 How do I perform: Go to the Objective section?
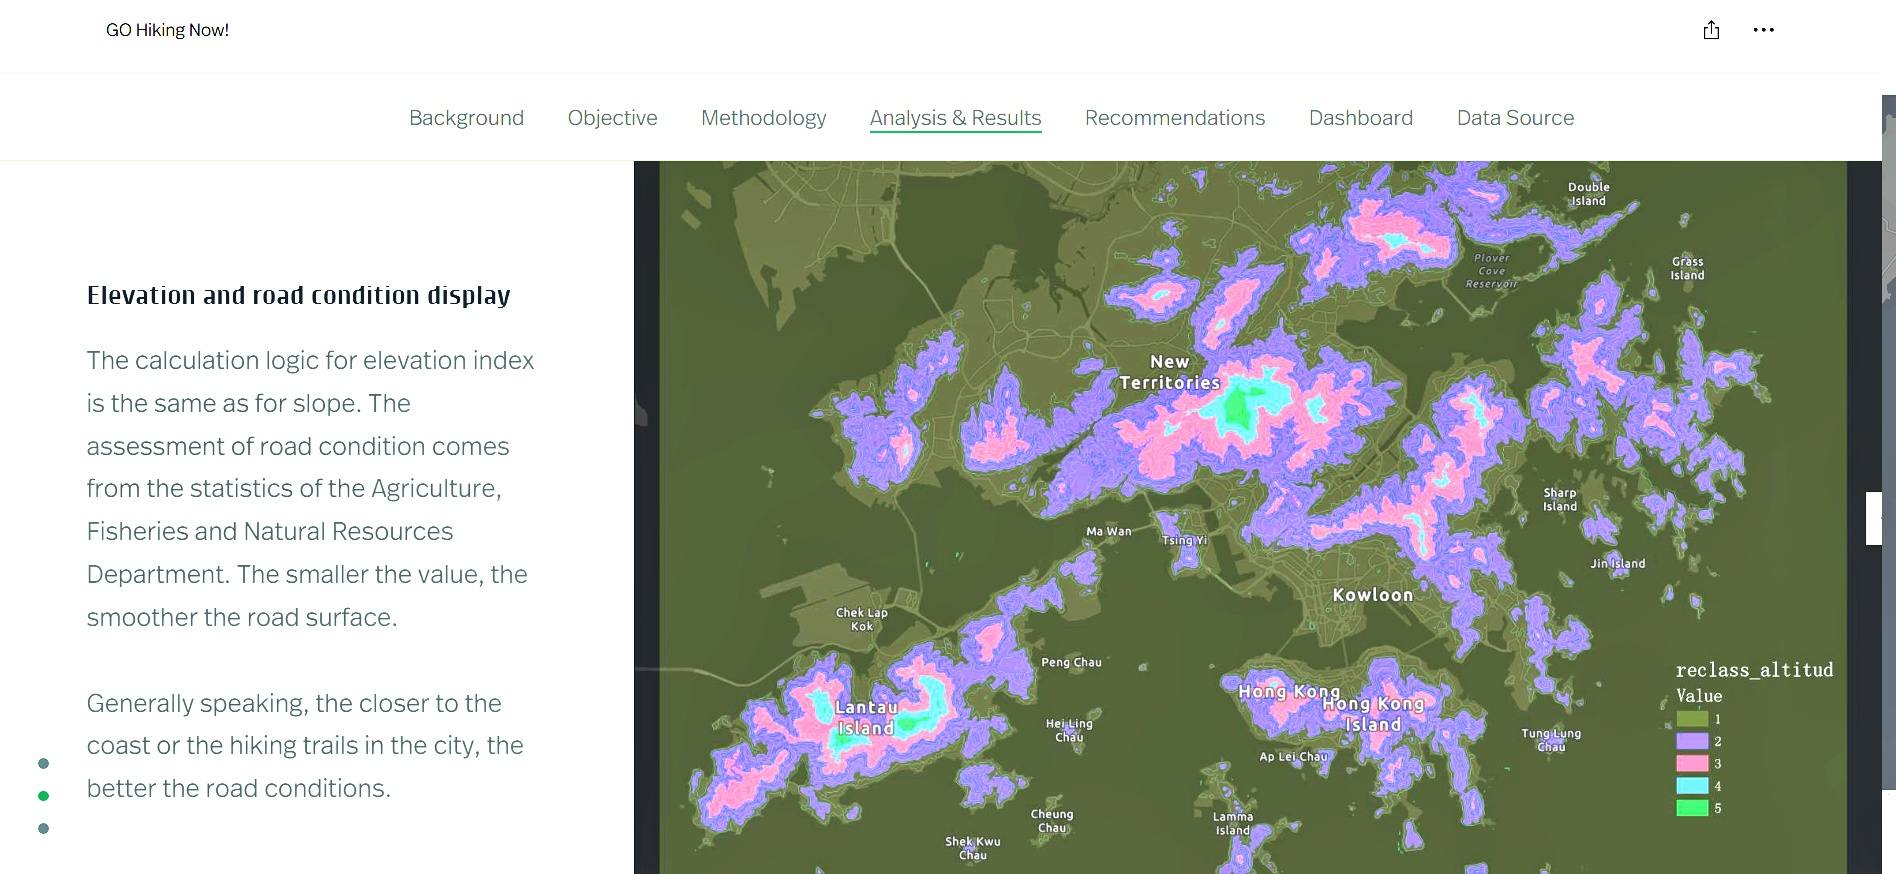point(612,118)
